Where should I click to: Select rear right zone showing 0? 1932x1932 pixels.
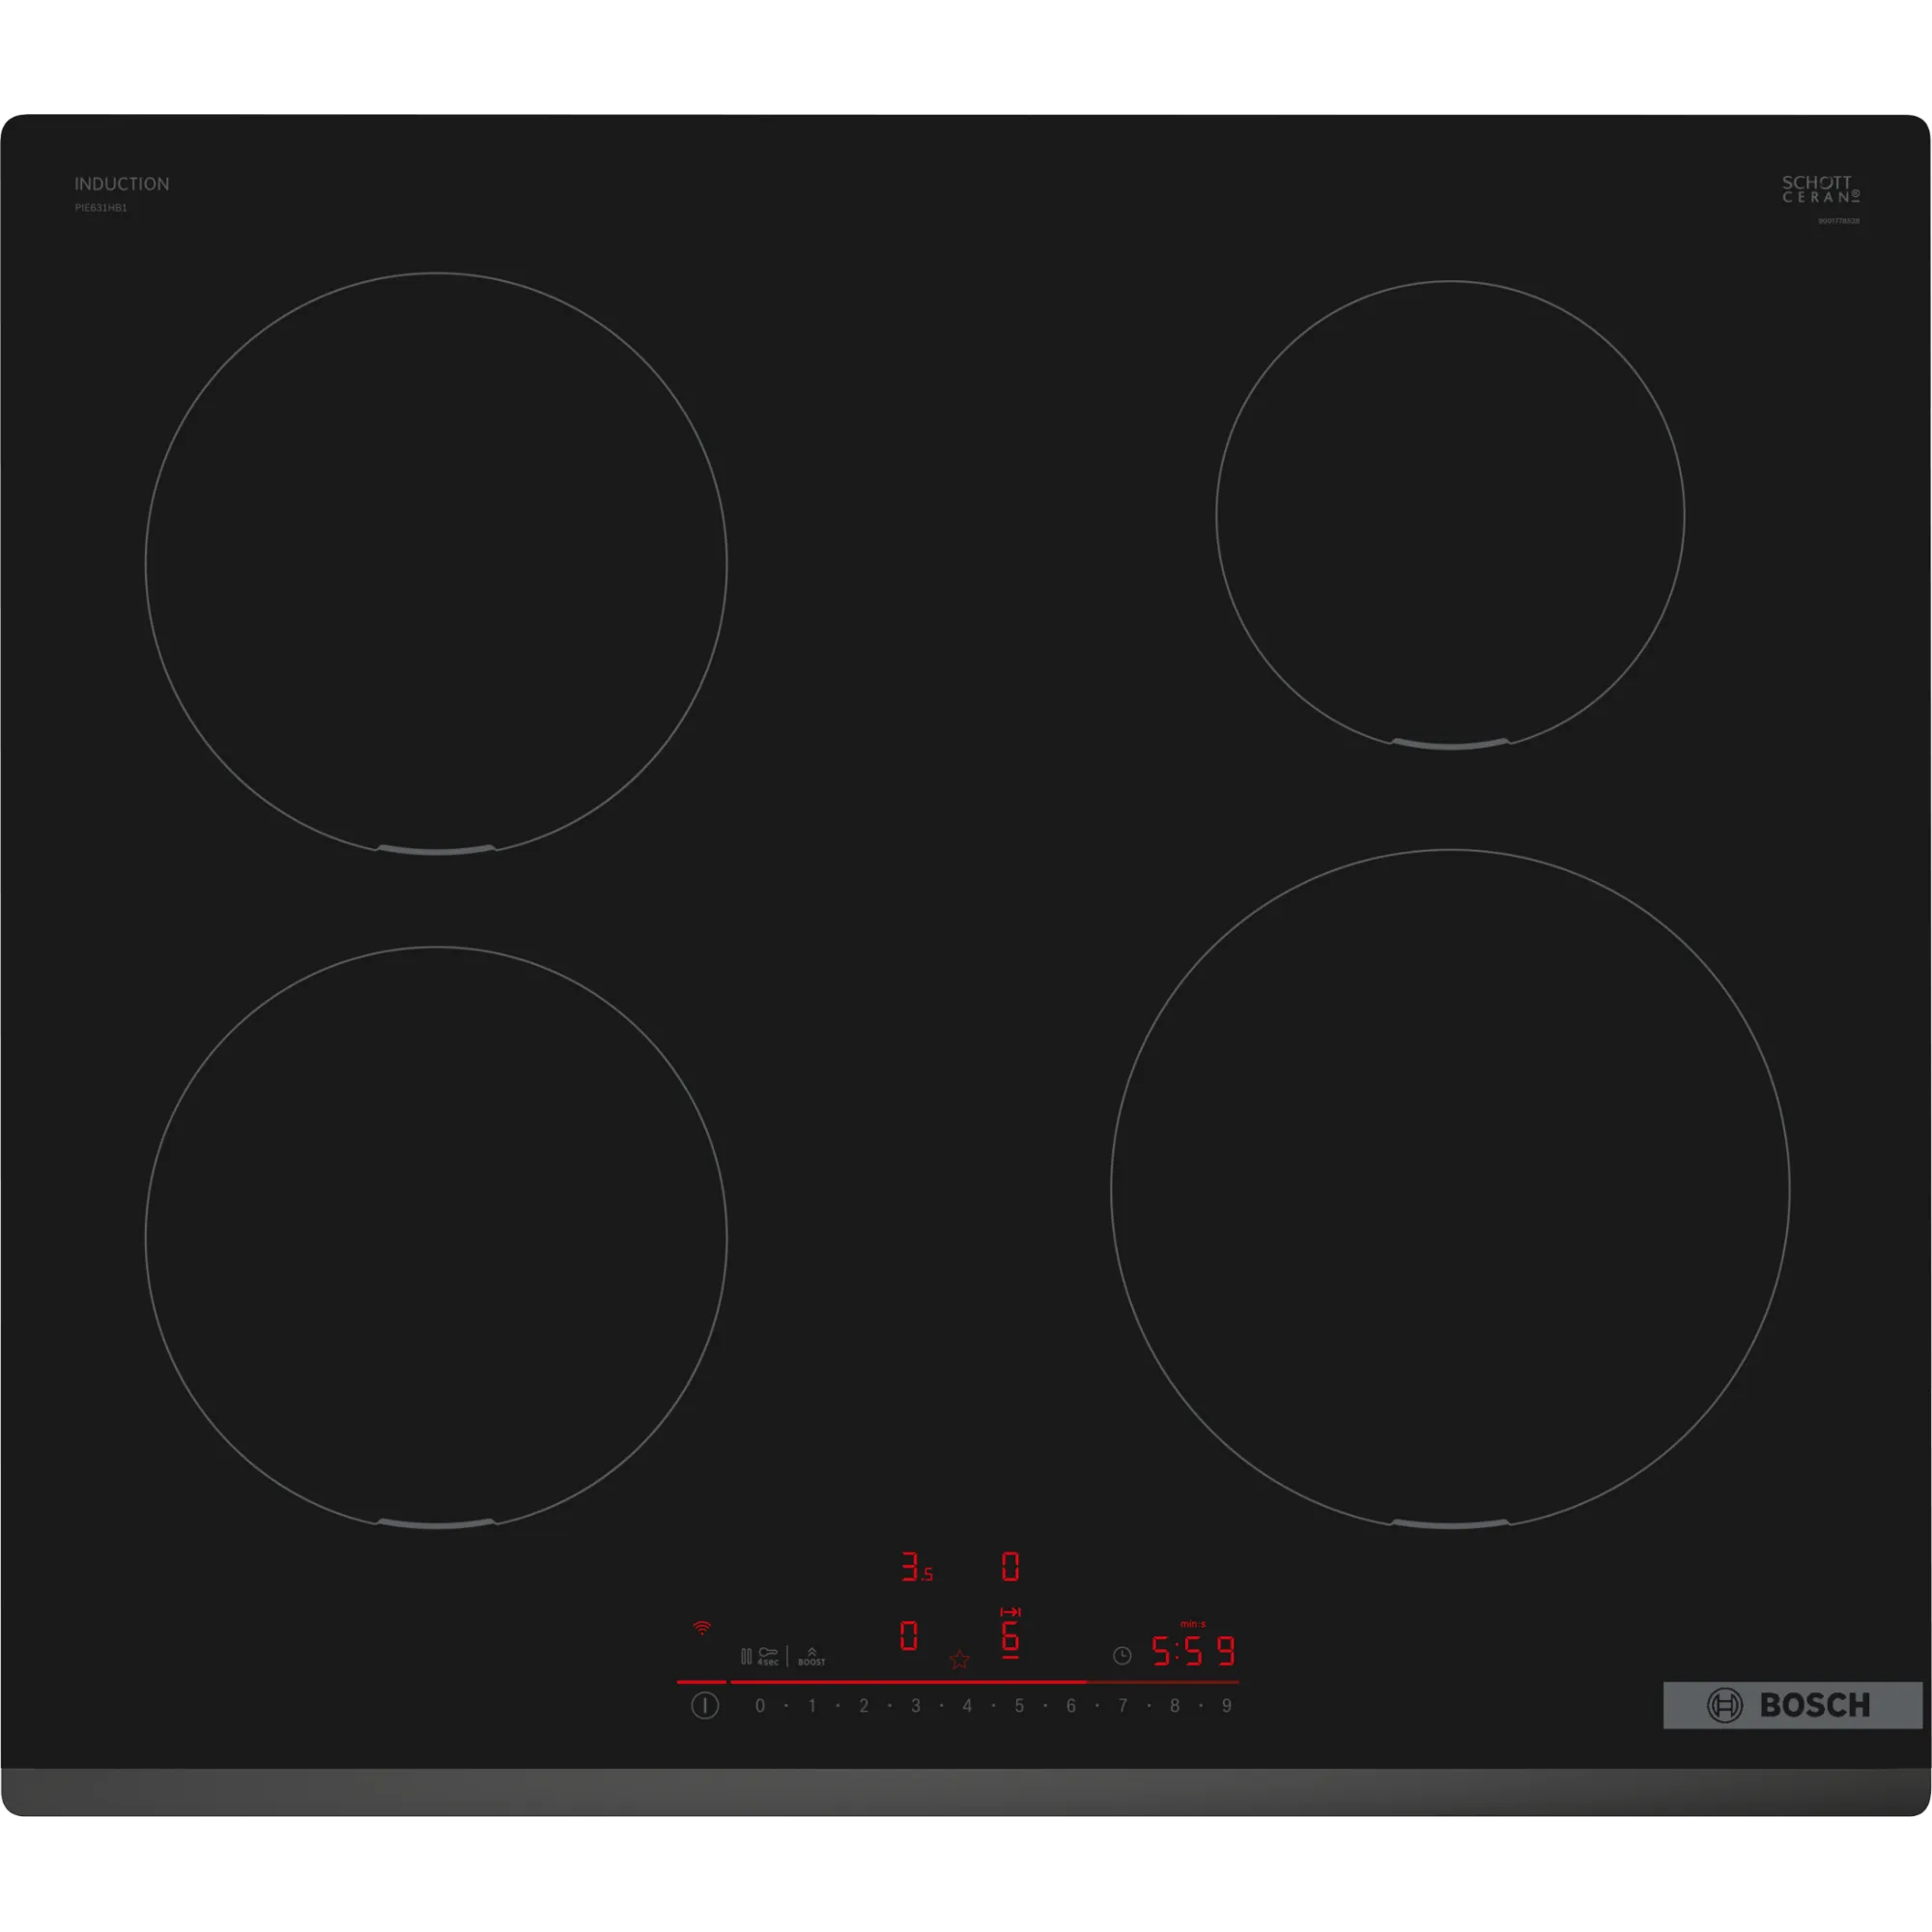click(1010, 1566)
